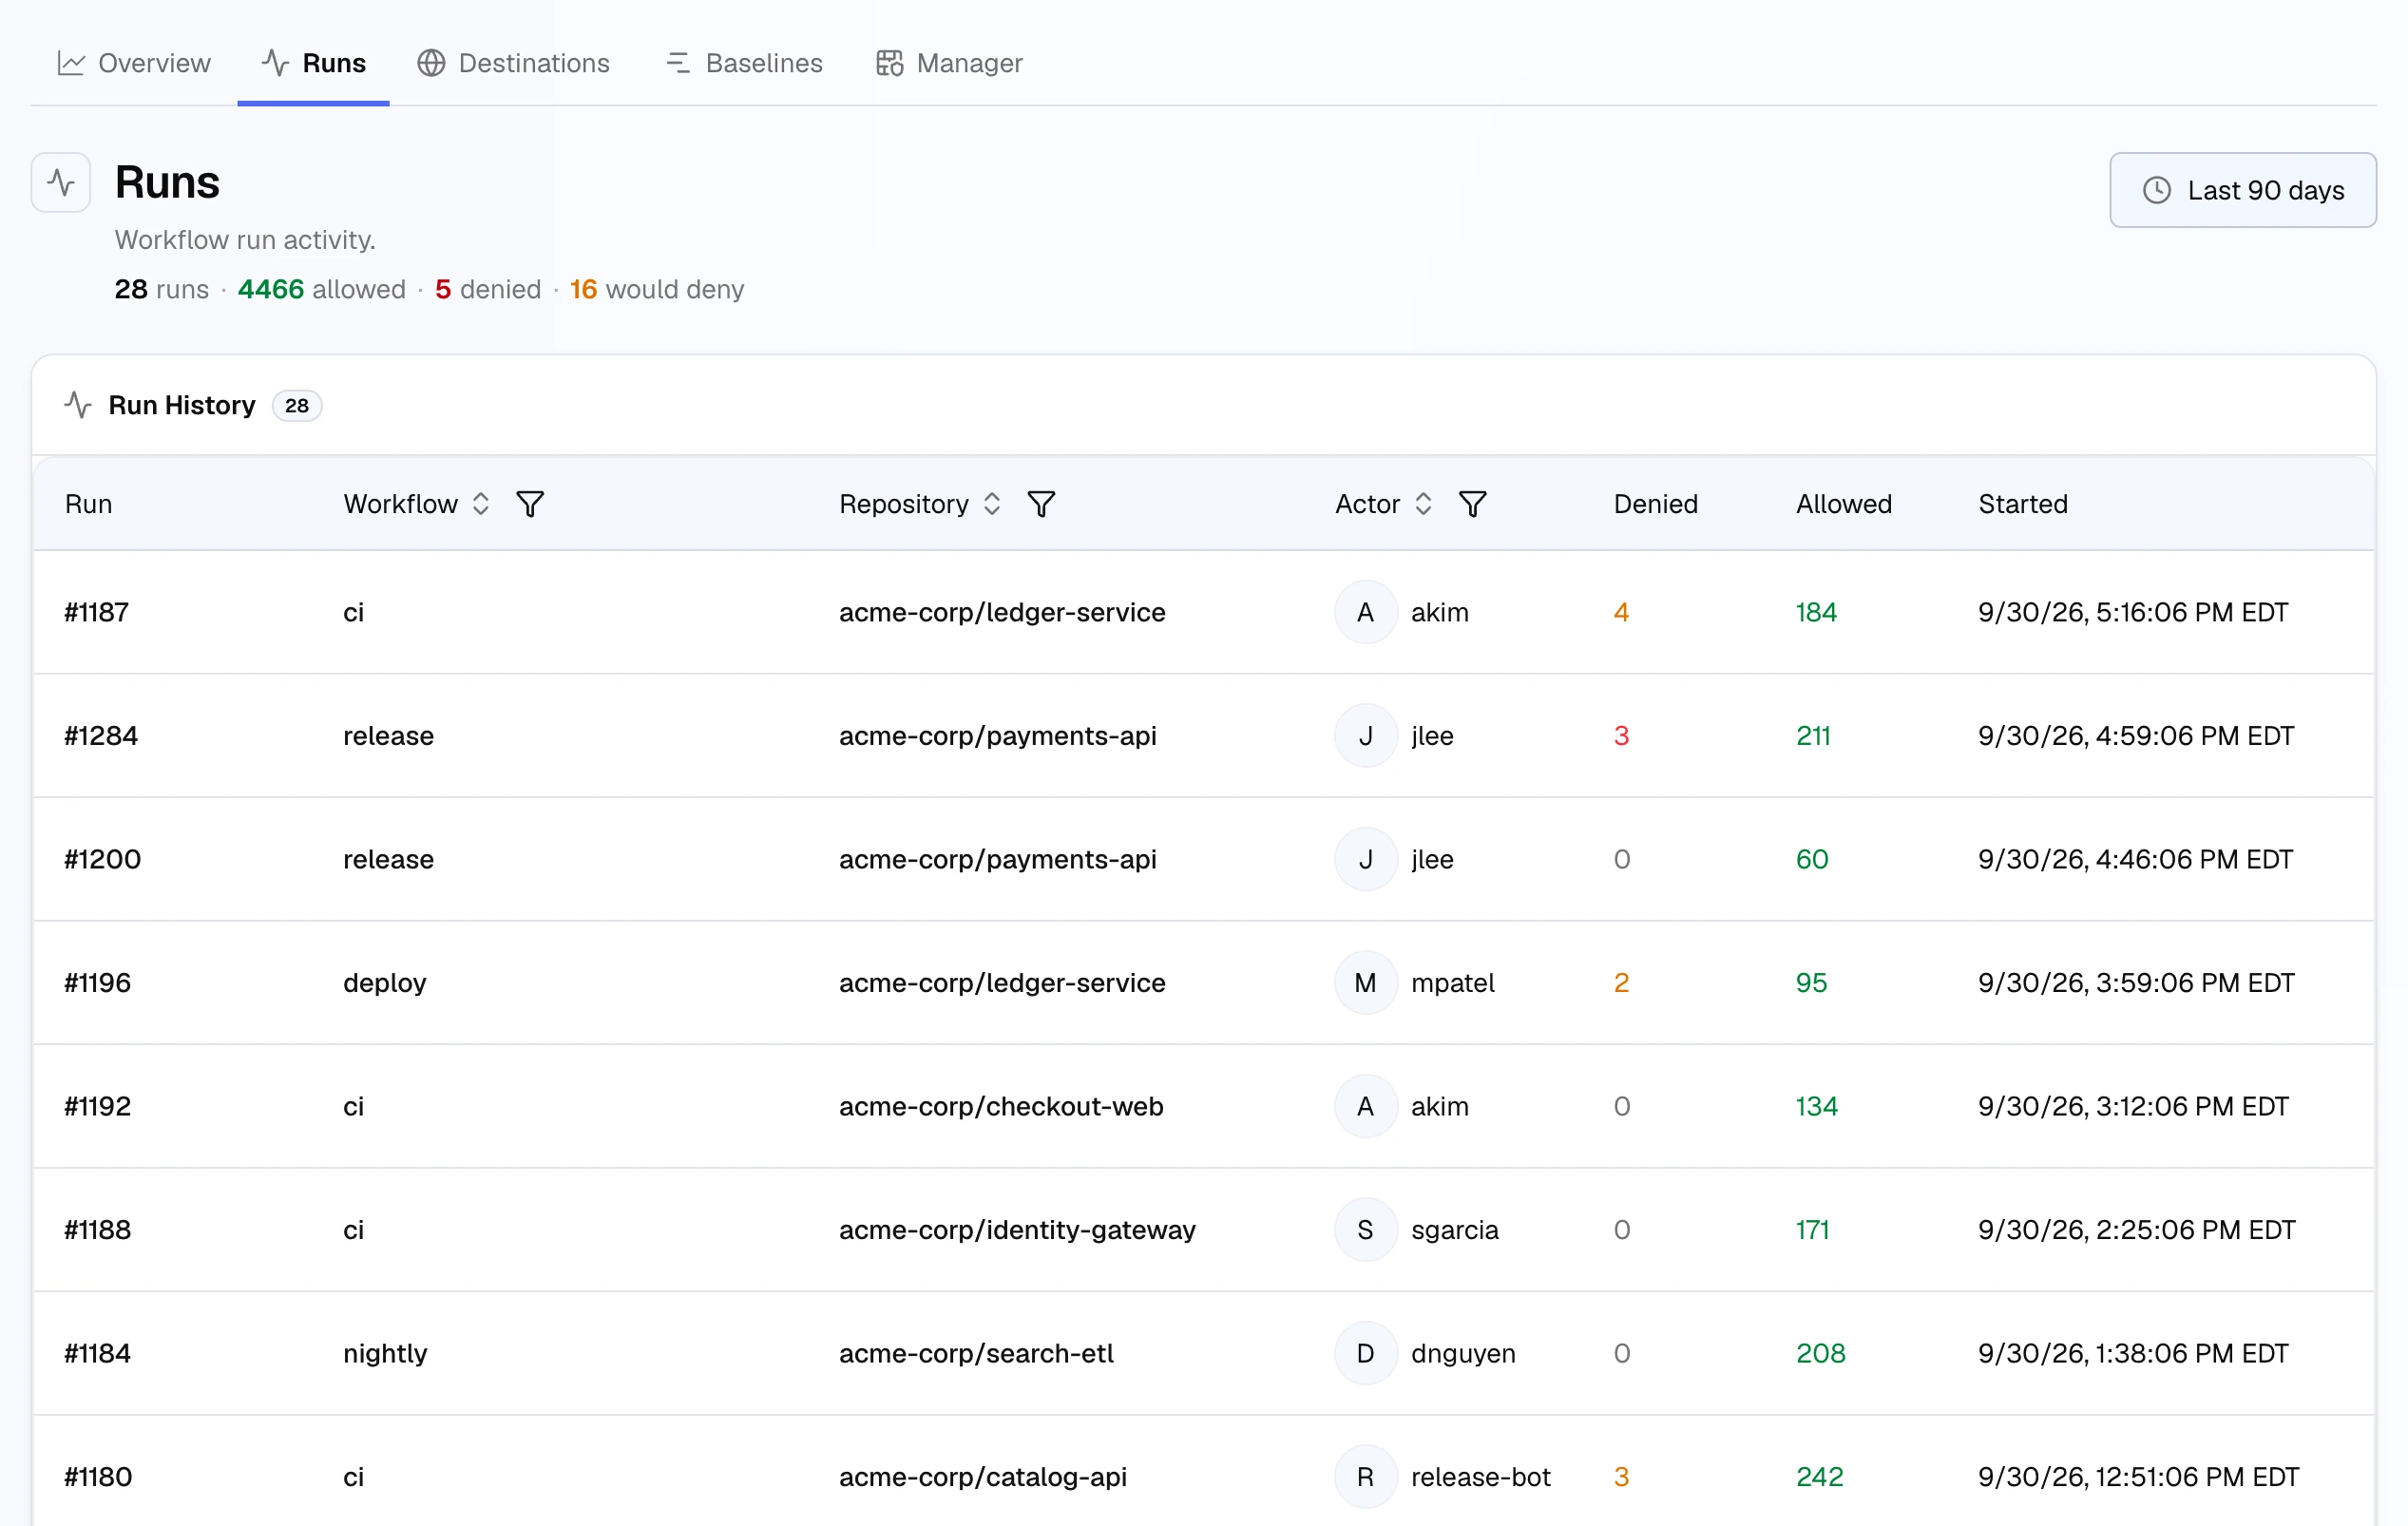Click the 16 would deny summary

(x=657, y=289)
